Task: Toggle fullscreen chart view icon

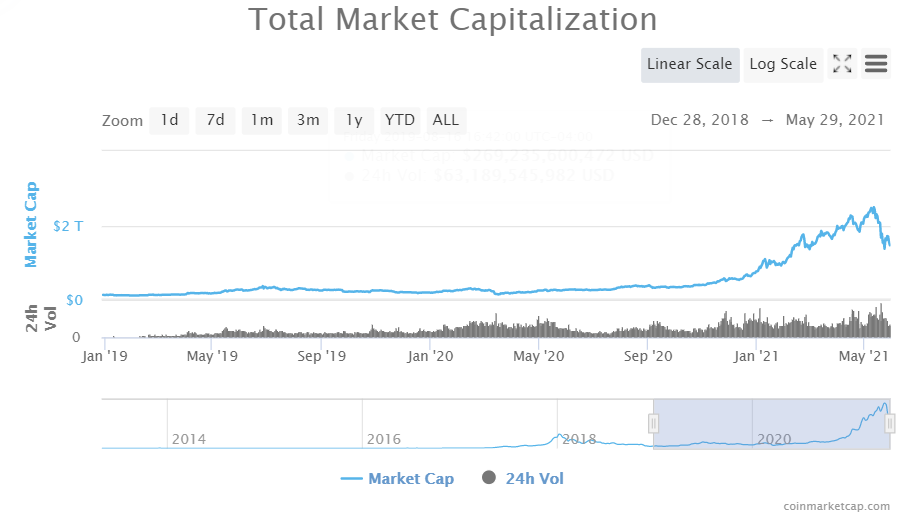Action: pyautogui.click(x=842, y=64)
